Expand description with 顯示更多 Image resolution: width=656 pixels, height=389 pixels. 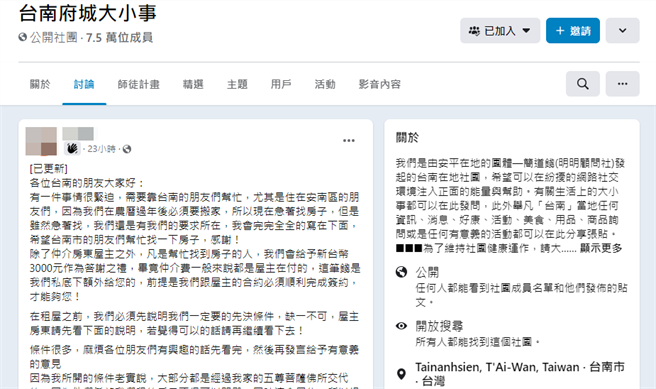pos(601,248)
